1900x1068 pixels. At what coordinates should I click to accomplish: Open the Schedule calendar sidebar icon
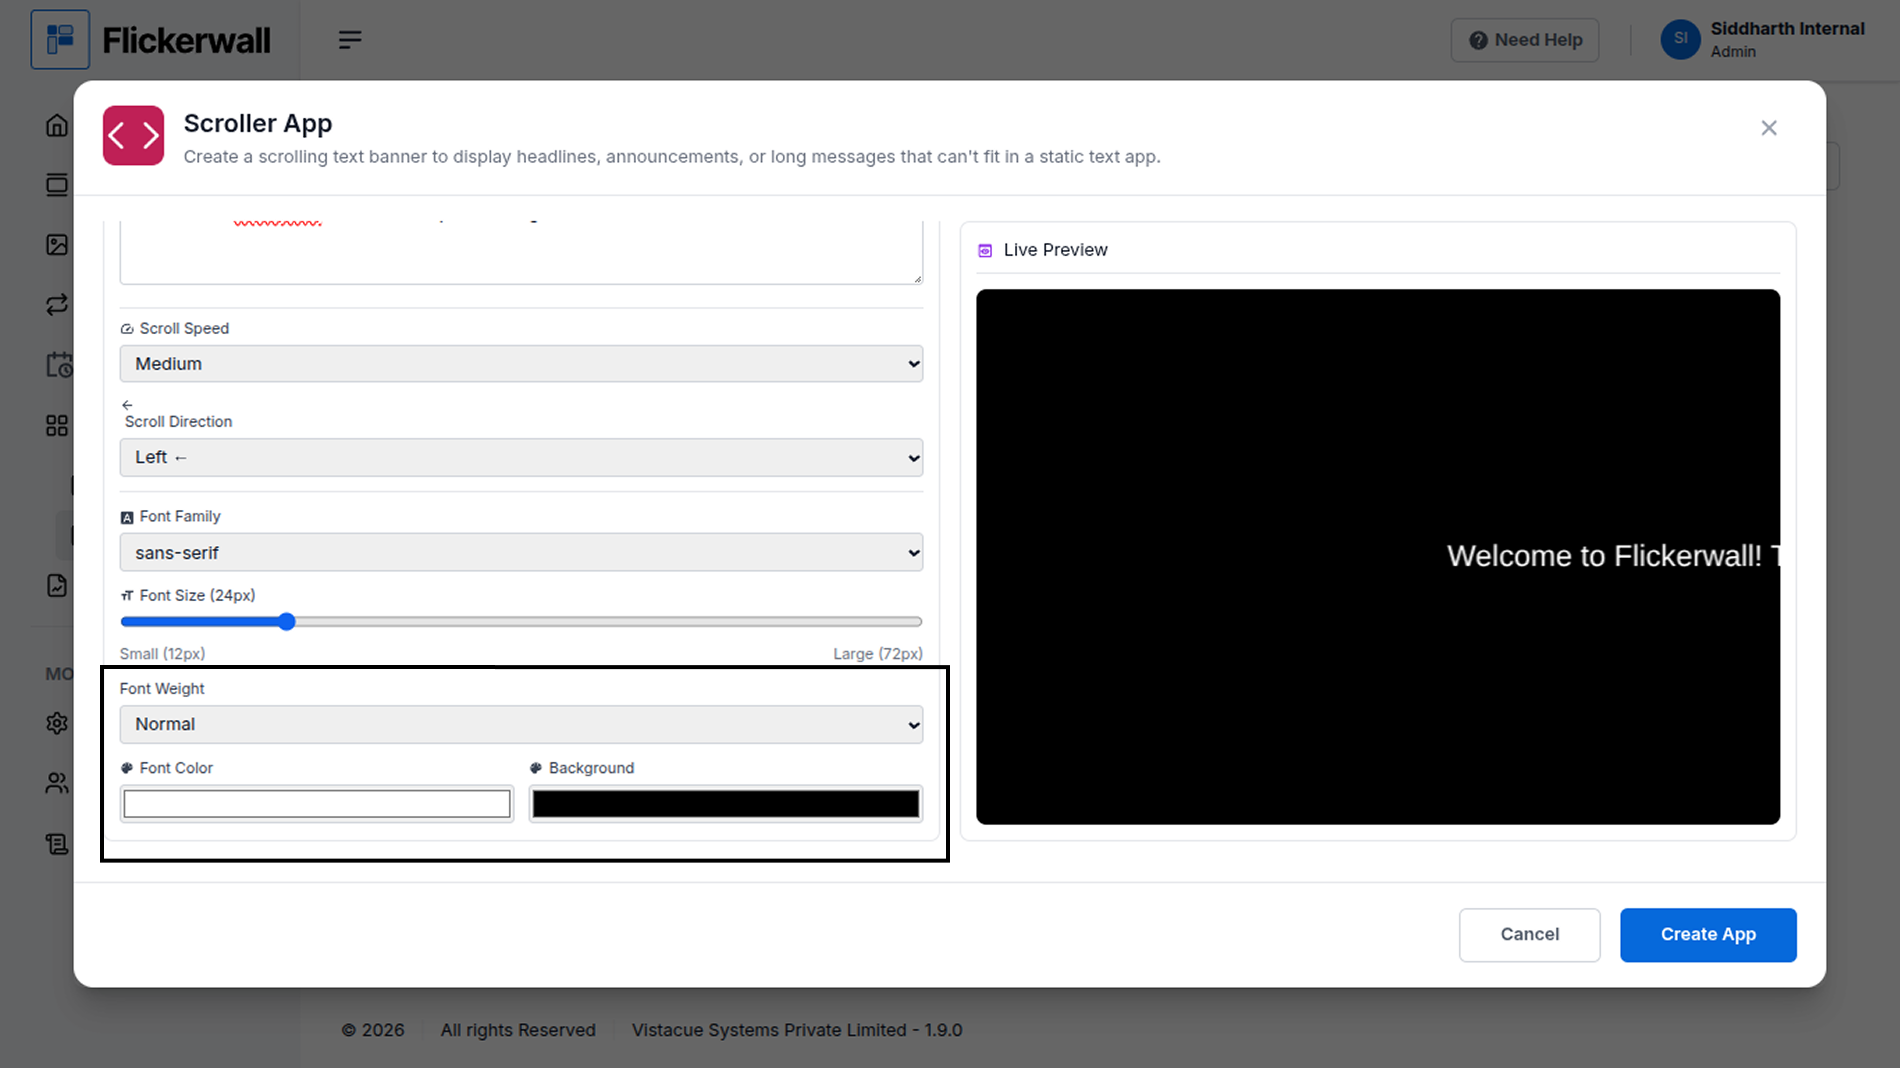[x=59, y=365]
